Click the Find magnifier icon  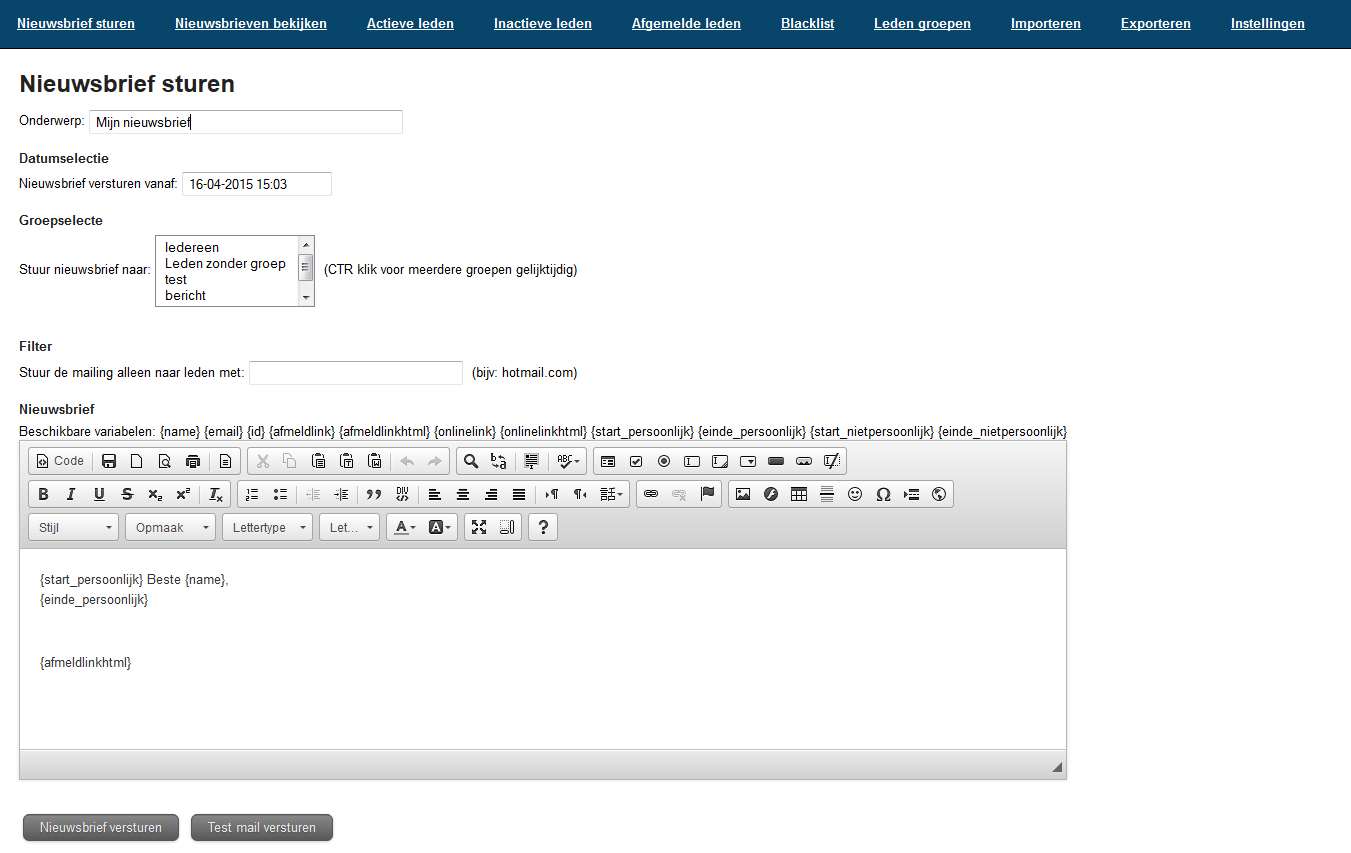pos(470,461)
